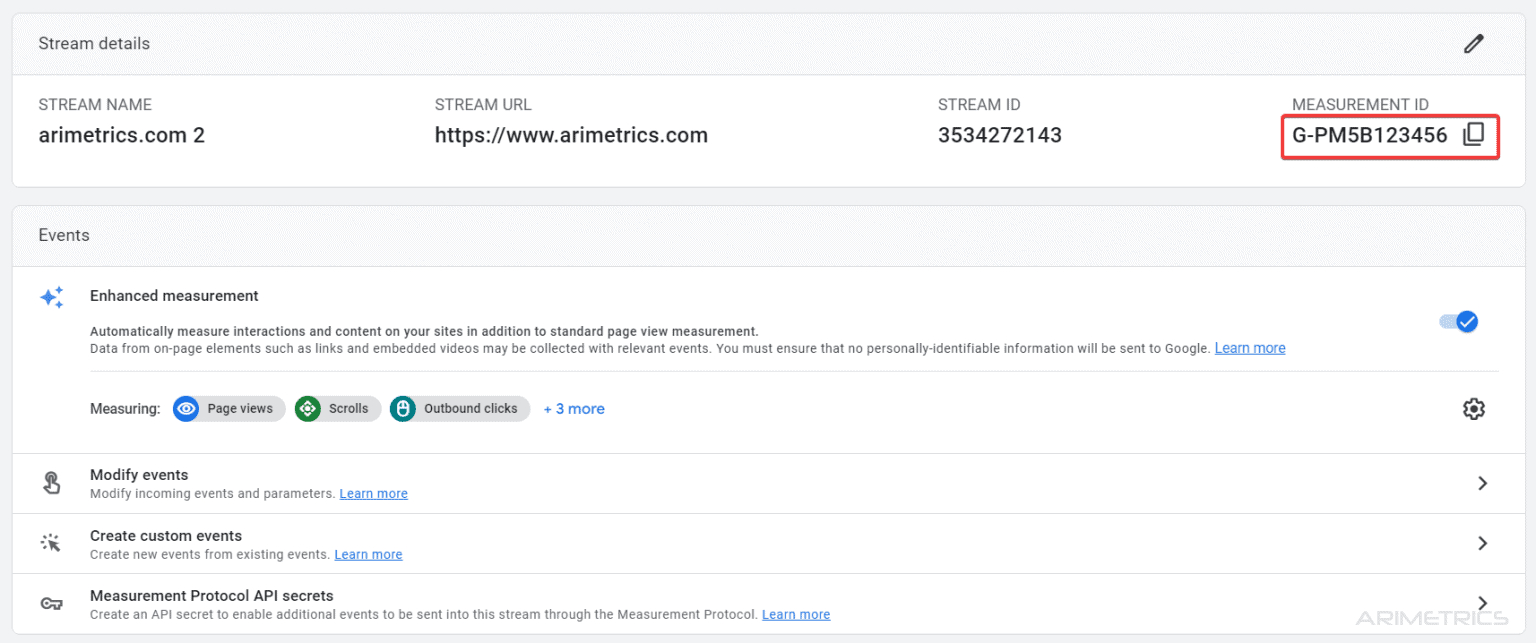Viewport: 1536px width, 643px height.
Task: Click the Scrolls measuring icon
Action: [307, 408]
